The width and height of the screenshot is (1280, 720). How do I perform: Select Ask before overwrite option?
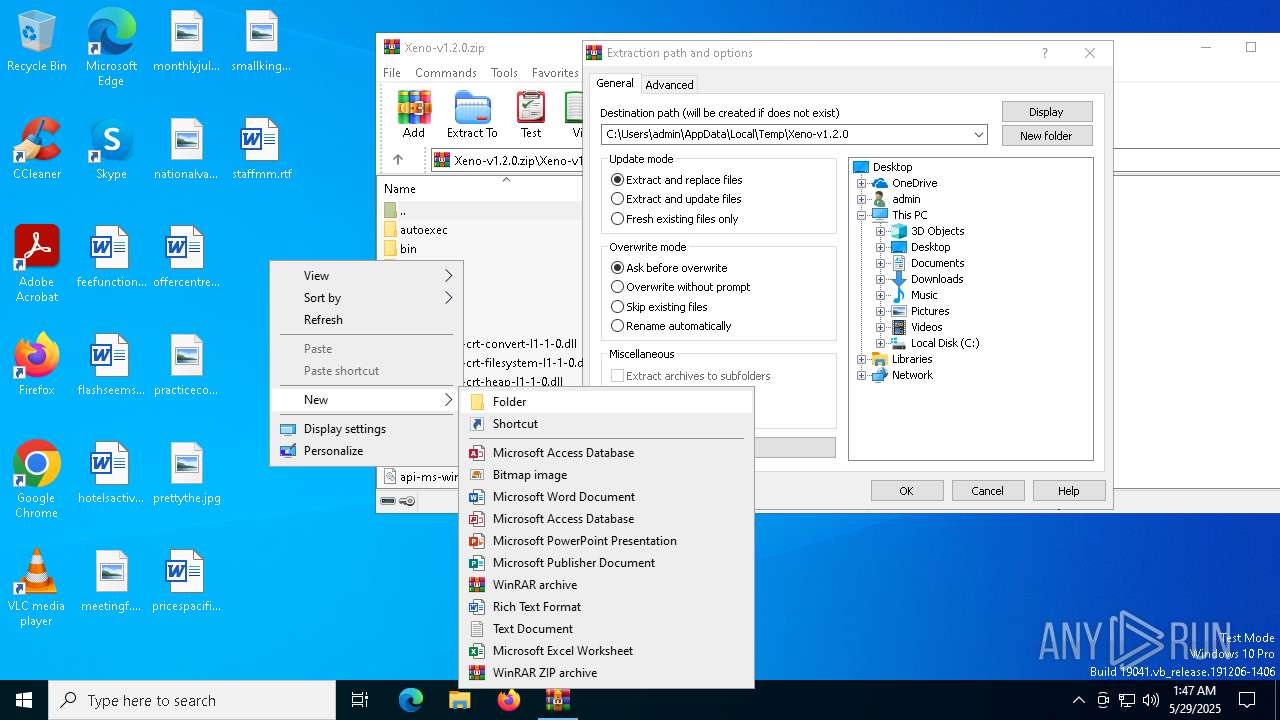(x=669, y=268)
